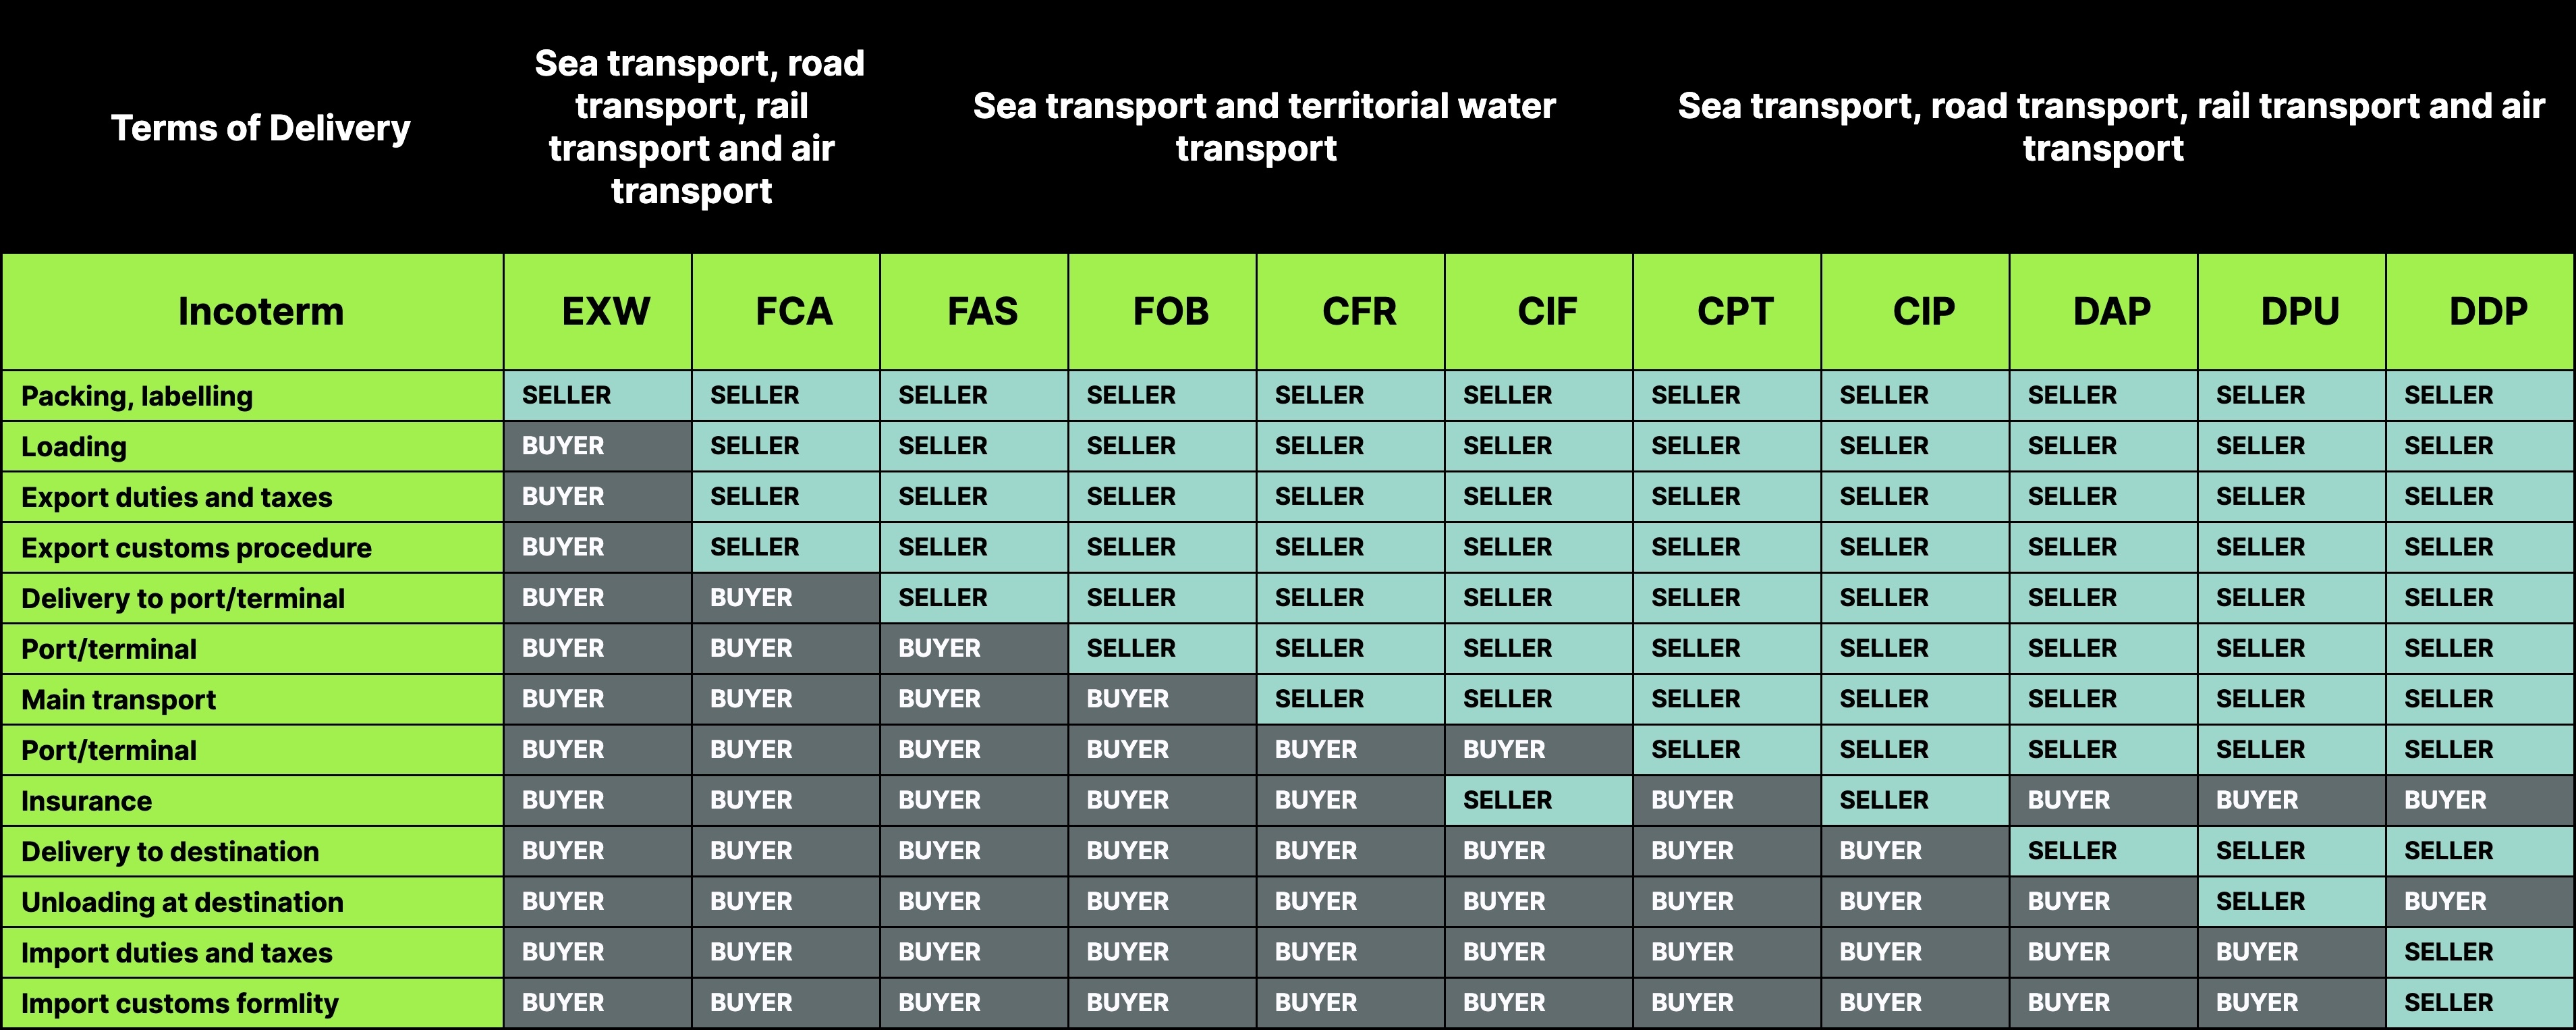
Task: Click the BUYER cell for EXW Loading
Action: 563,446
